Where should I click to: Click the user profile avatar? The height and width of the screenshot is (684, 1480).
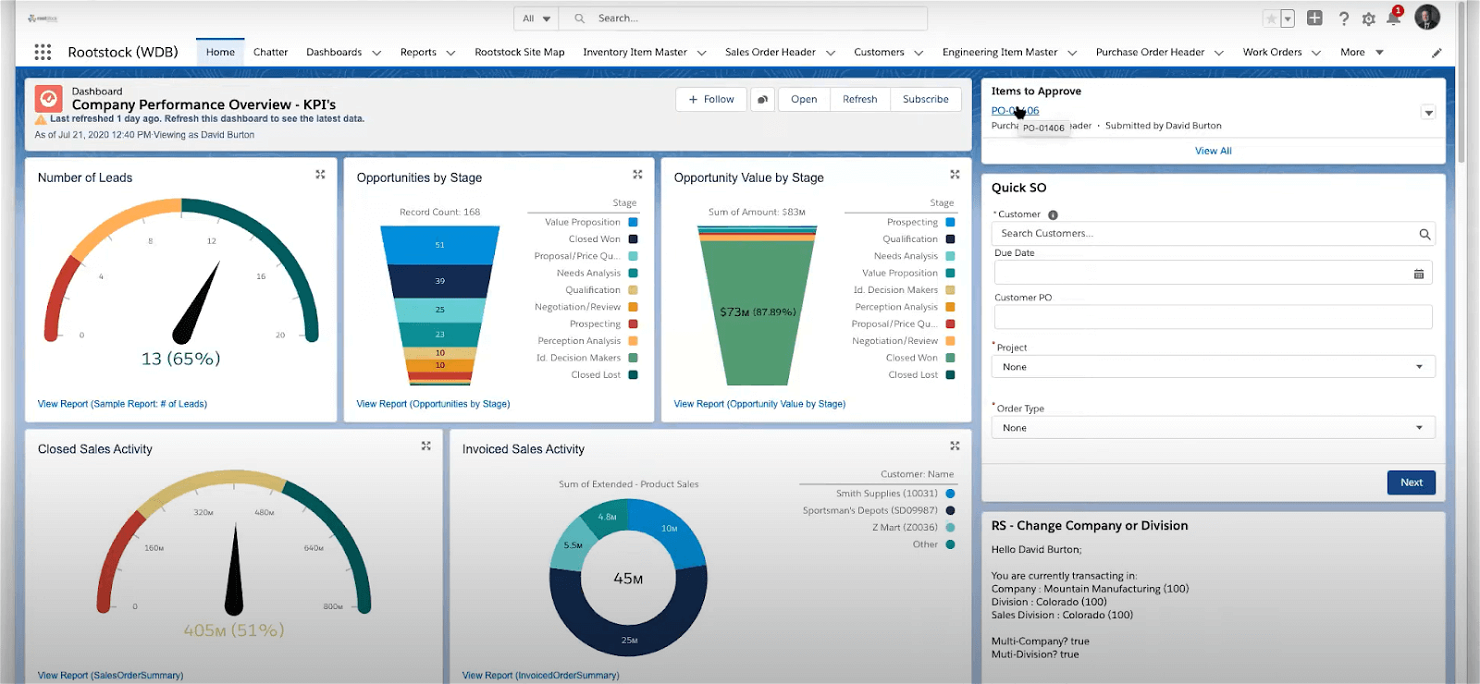(x=1427, y=17)
